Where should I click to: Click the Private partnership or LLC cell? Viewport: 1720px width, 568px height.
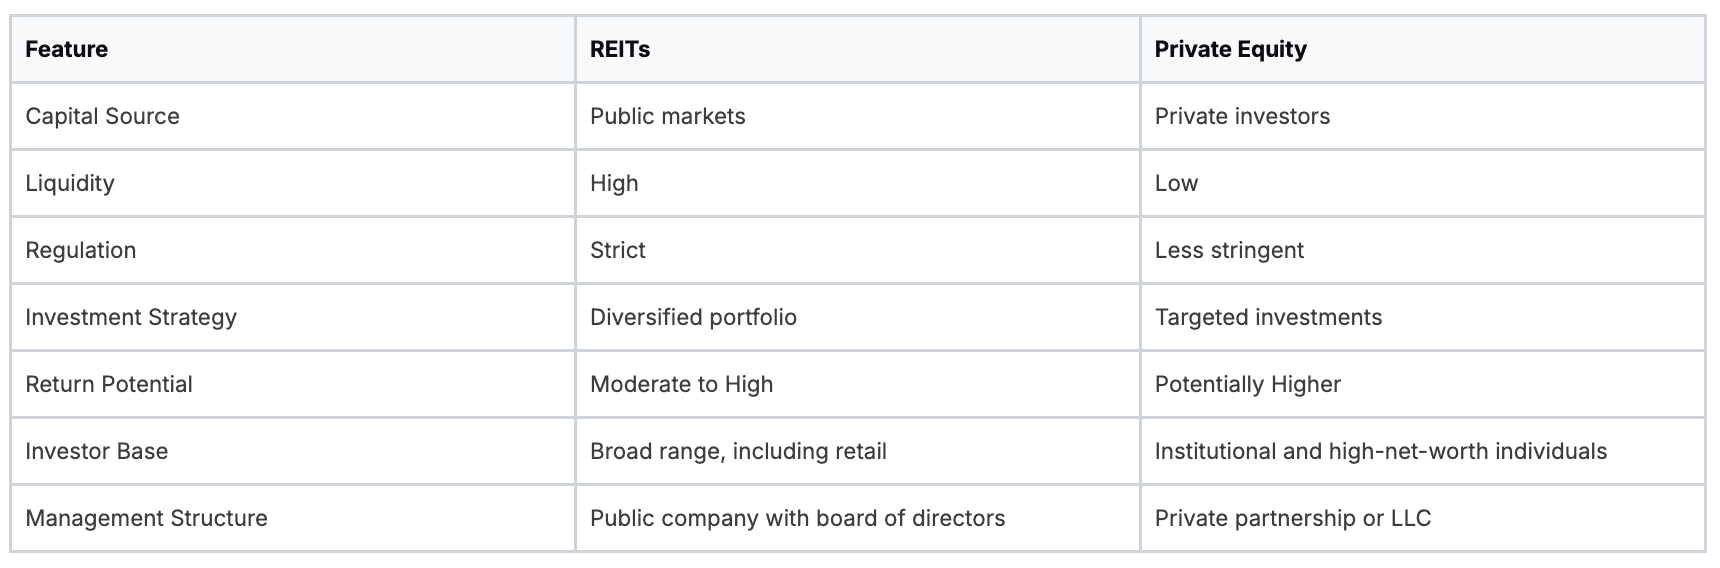click(x=1292, y=518)
